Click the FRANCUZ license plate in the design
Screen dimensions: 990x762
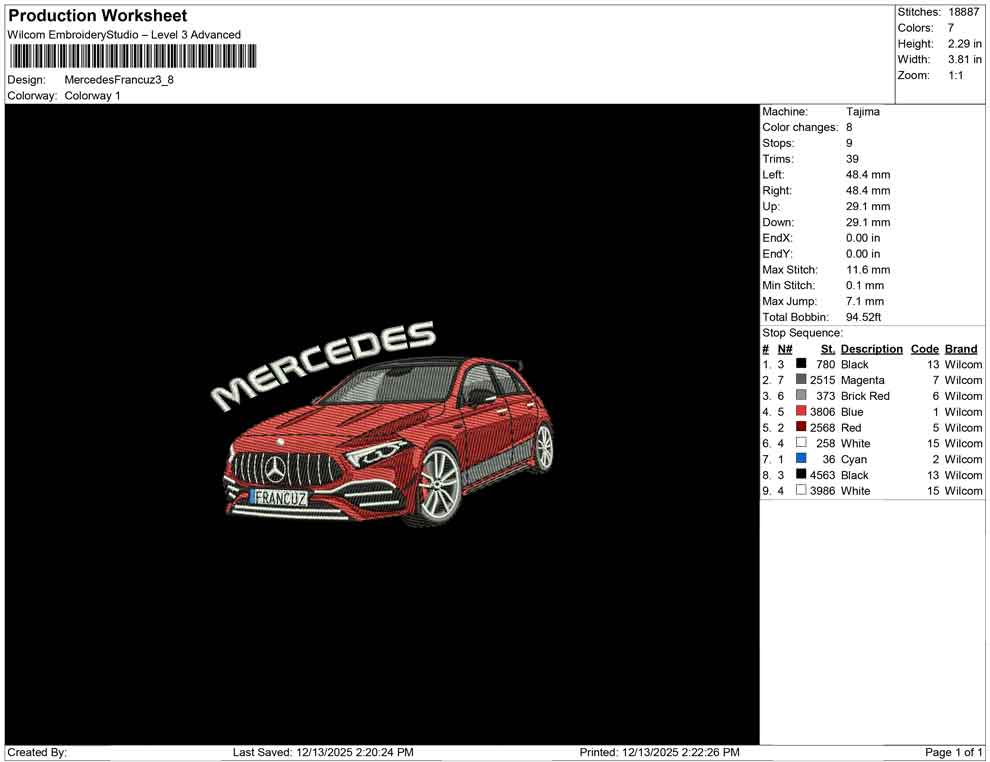tap(283, 496)
